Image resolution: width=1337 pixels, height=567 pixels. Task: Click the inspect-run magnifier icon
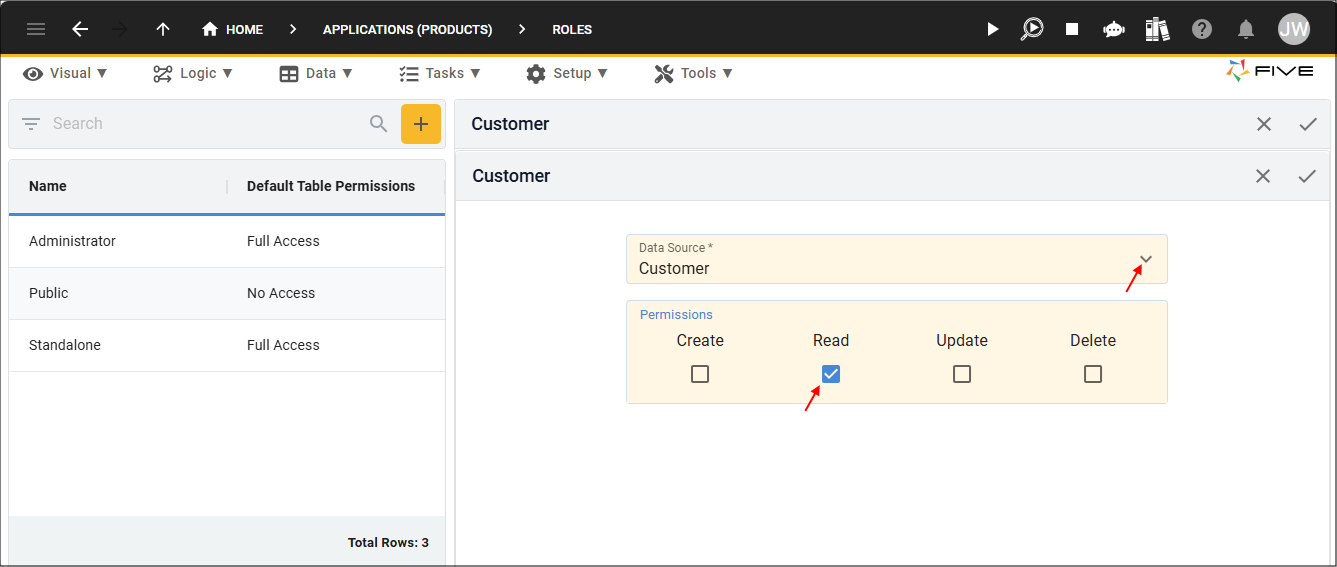pyautogui.click(x=1031, y=29)
